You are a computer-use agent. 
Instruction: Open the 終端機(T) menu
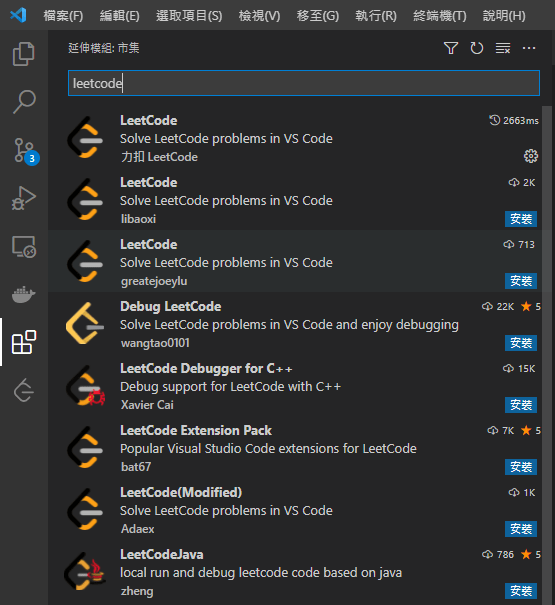coord(440,16)
